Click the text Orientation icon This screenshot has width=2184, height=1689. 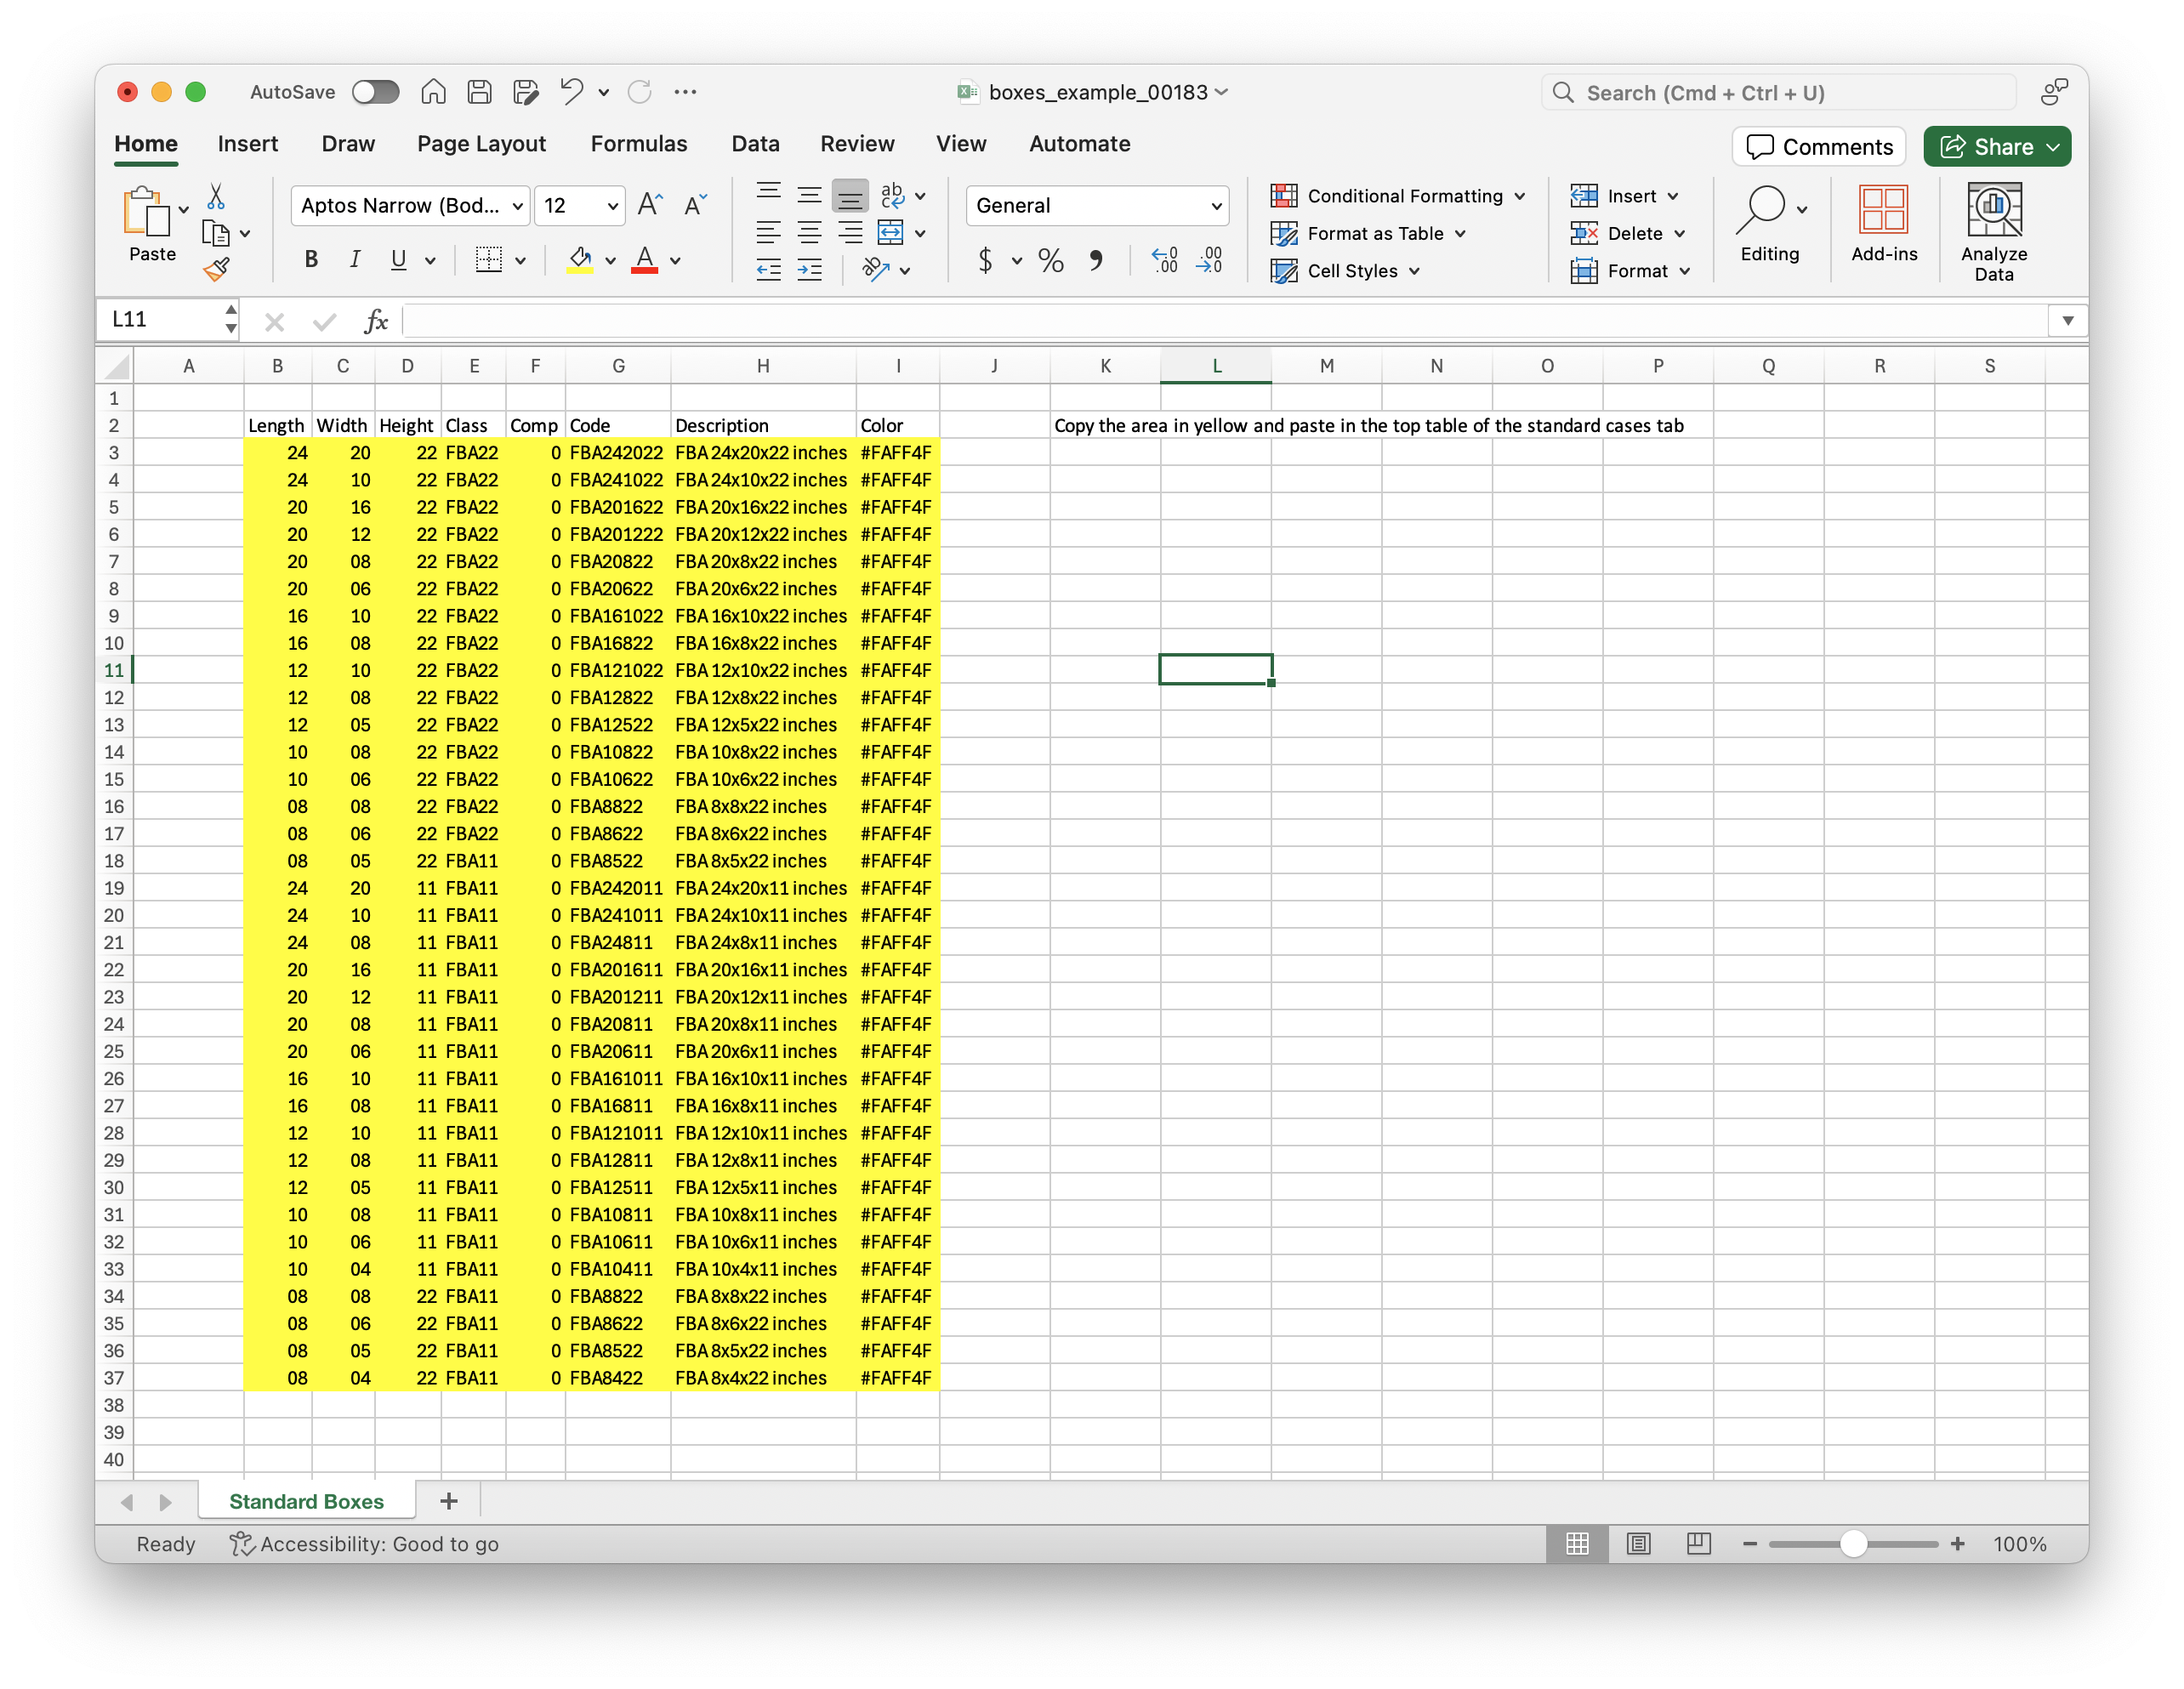[875, 269]
